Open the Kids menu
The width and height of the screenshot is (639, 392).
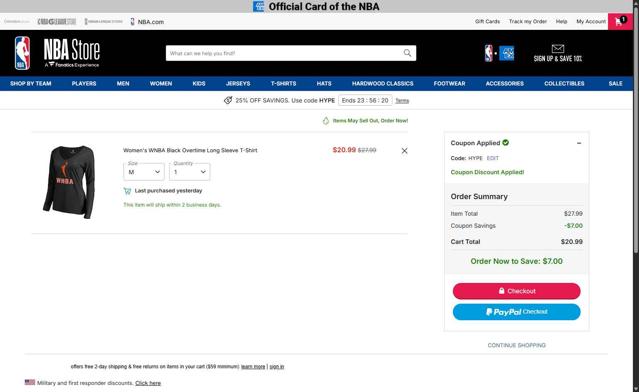(199, 84)
